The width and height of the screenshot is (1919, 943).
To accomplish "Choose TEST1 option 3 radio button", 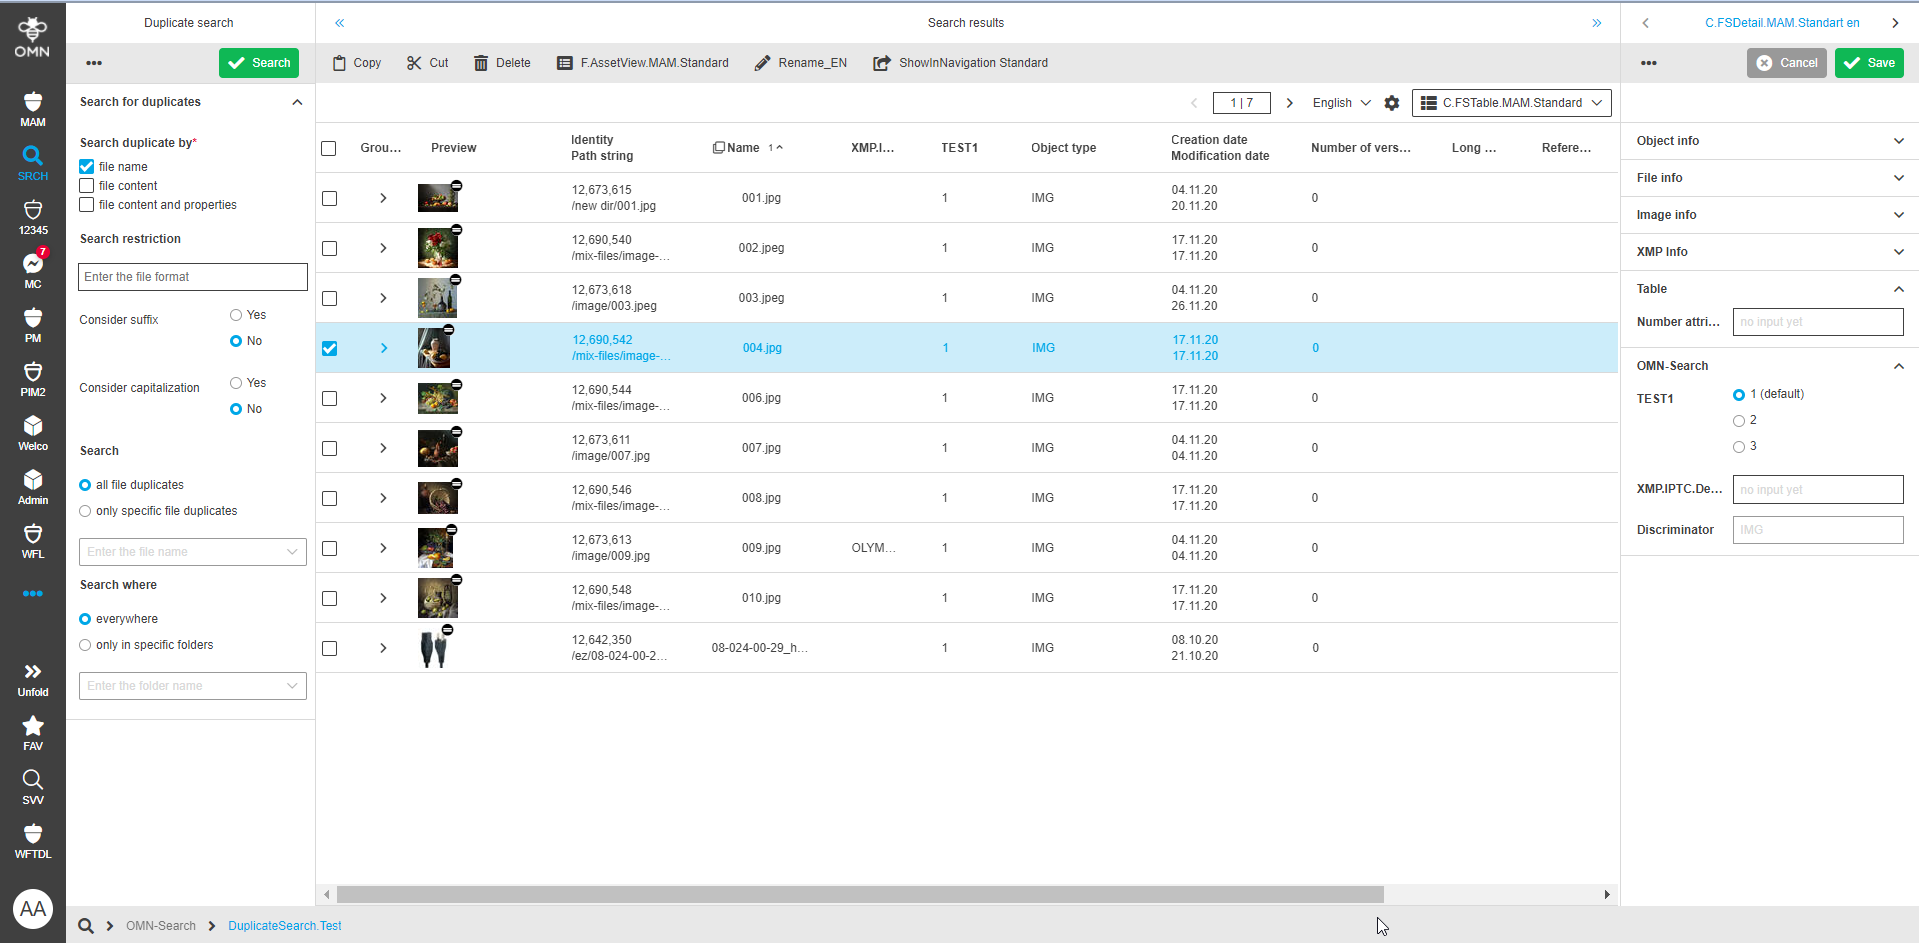I will coord(1738,447).
